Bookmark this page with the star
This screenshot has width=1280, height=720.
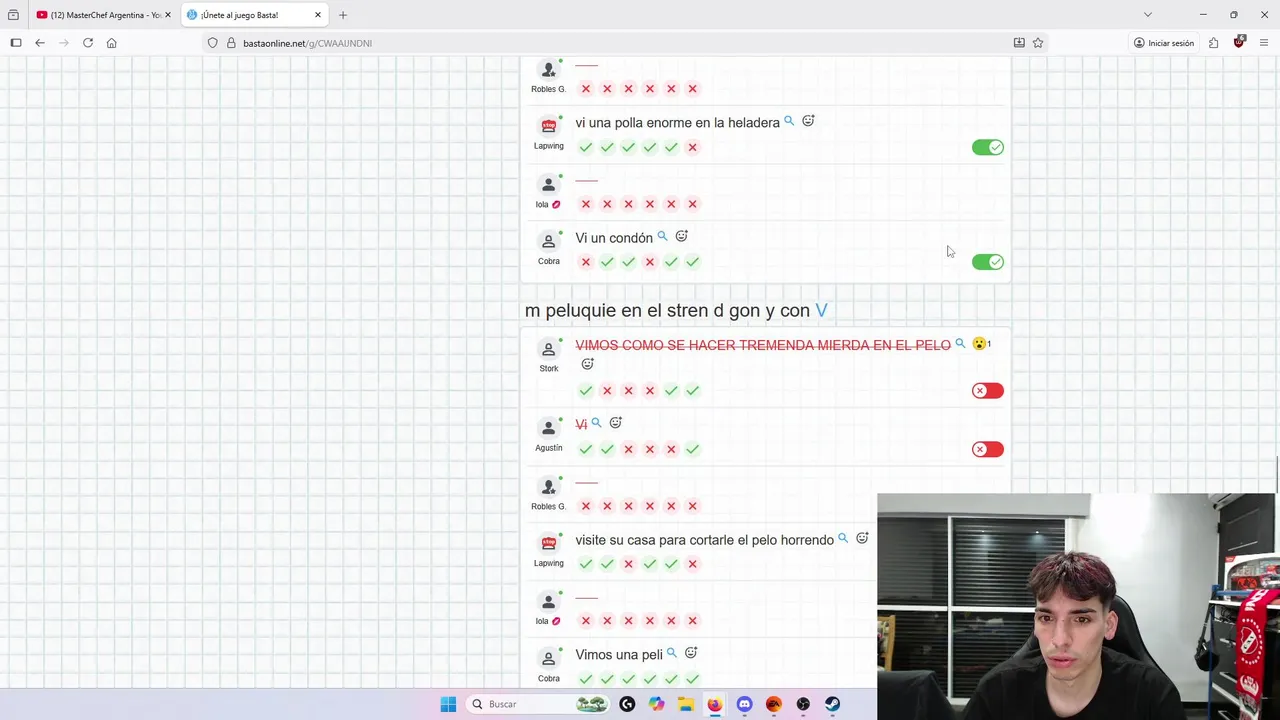[x=1038, y=43]
